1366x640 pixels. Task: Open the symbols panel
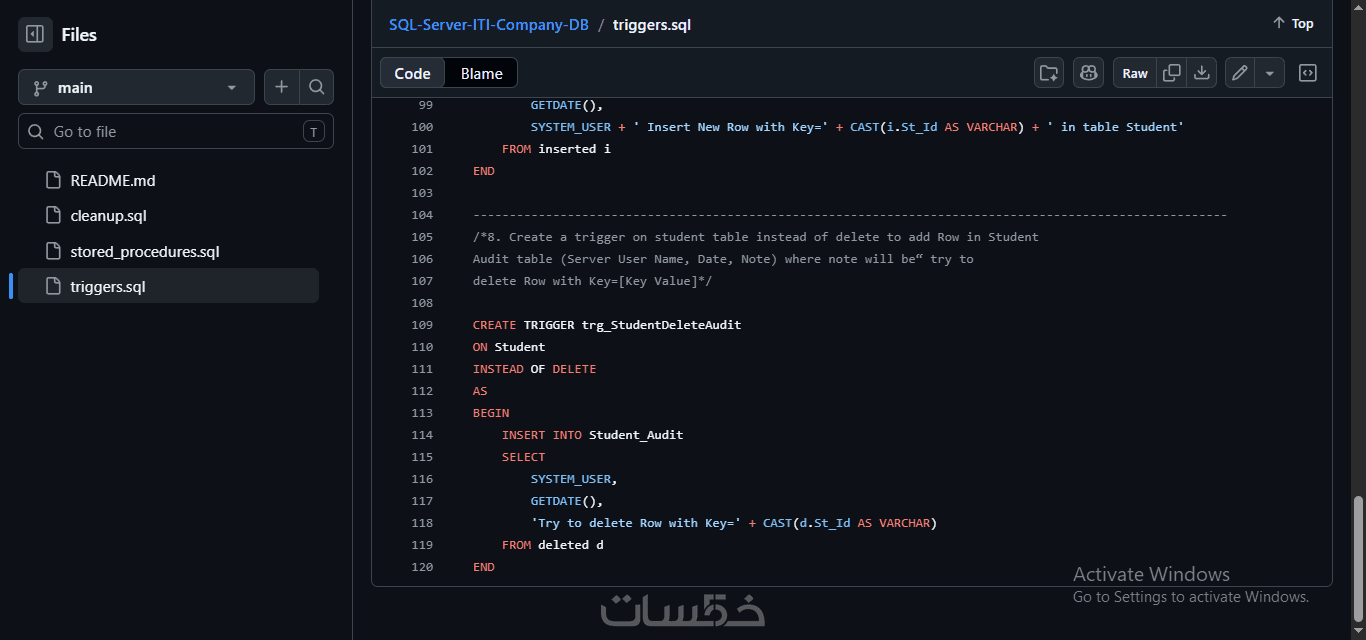pos(1307,73)
